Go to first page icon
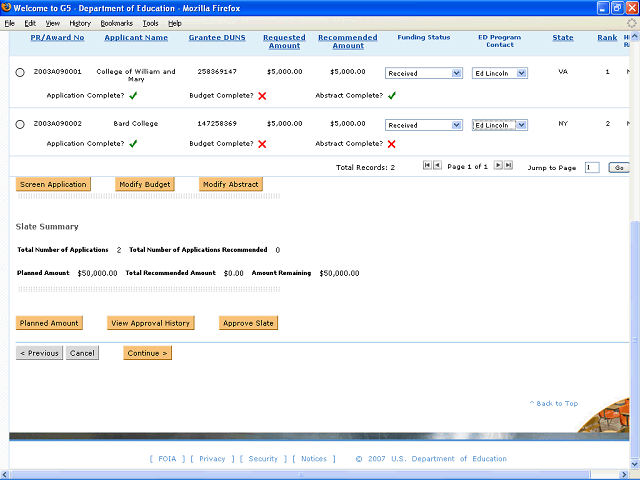This screenshot has width=640, height=480. click(427, 165)
